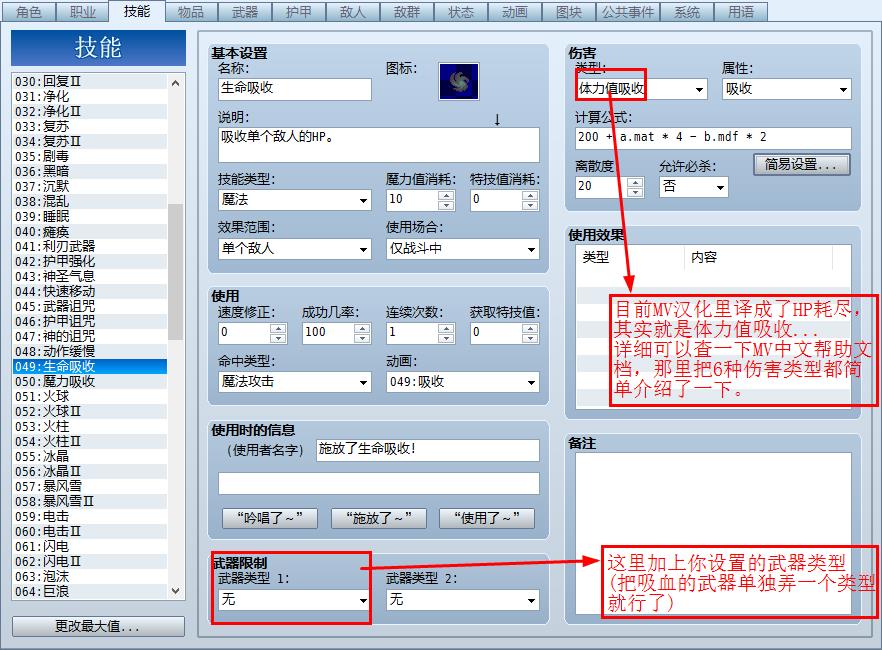Select skill 050:魔力吸收 in the list
The width and height of the screenshot is (882, 650).
[x=90, y=381]
